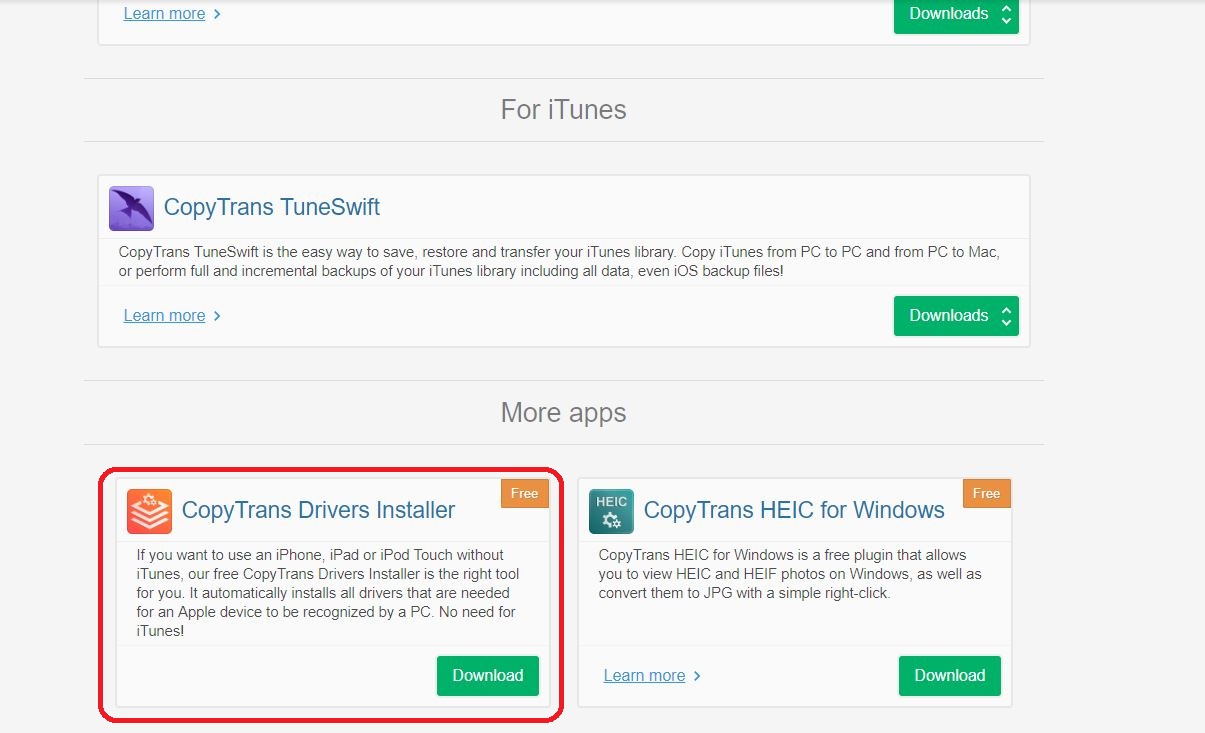Click the For iTunes section heading
Screen dimensions: 1205x733
click(x=563, y=109)
